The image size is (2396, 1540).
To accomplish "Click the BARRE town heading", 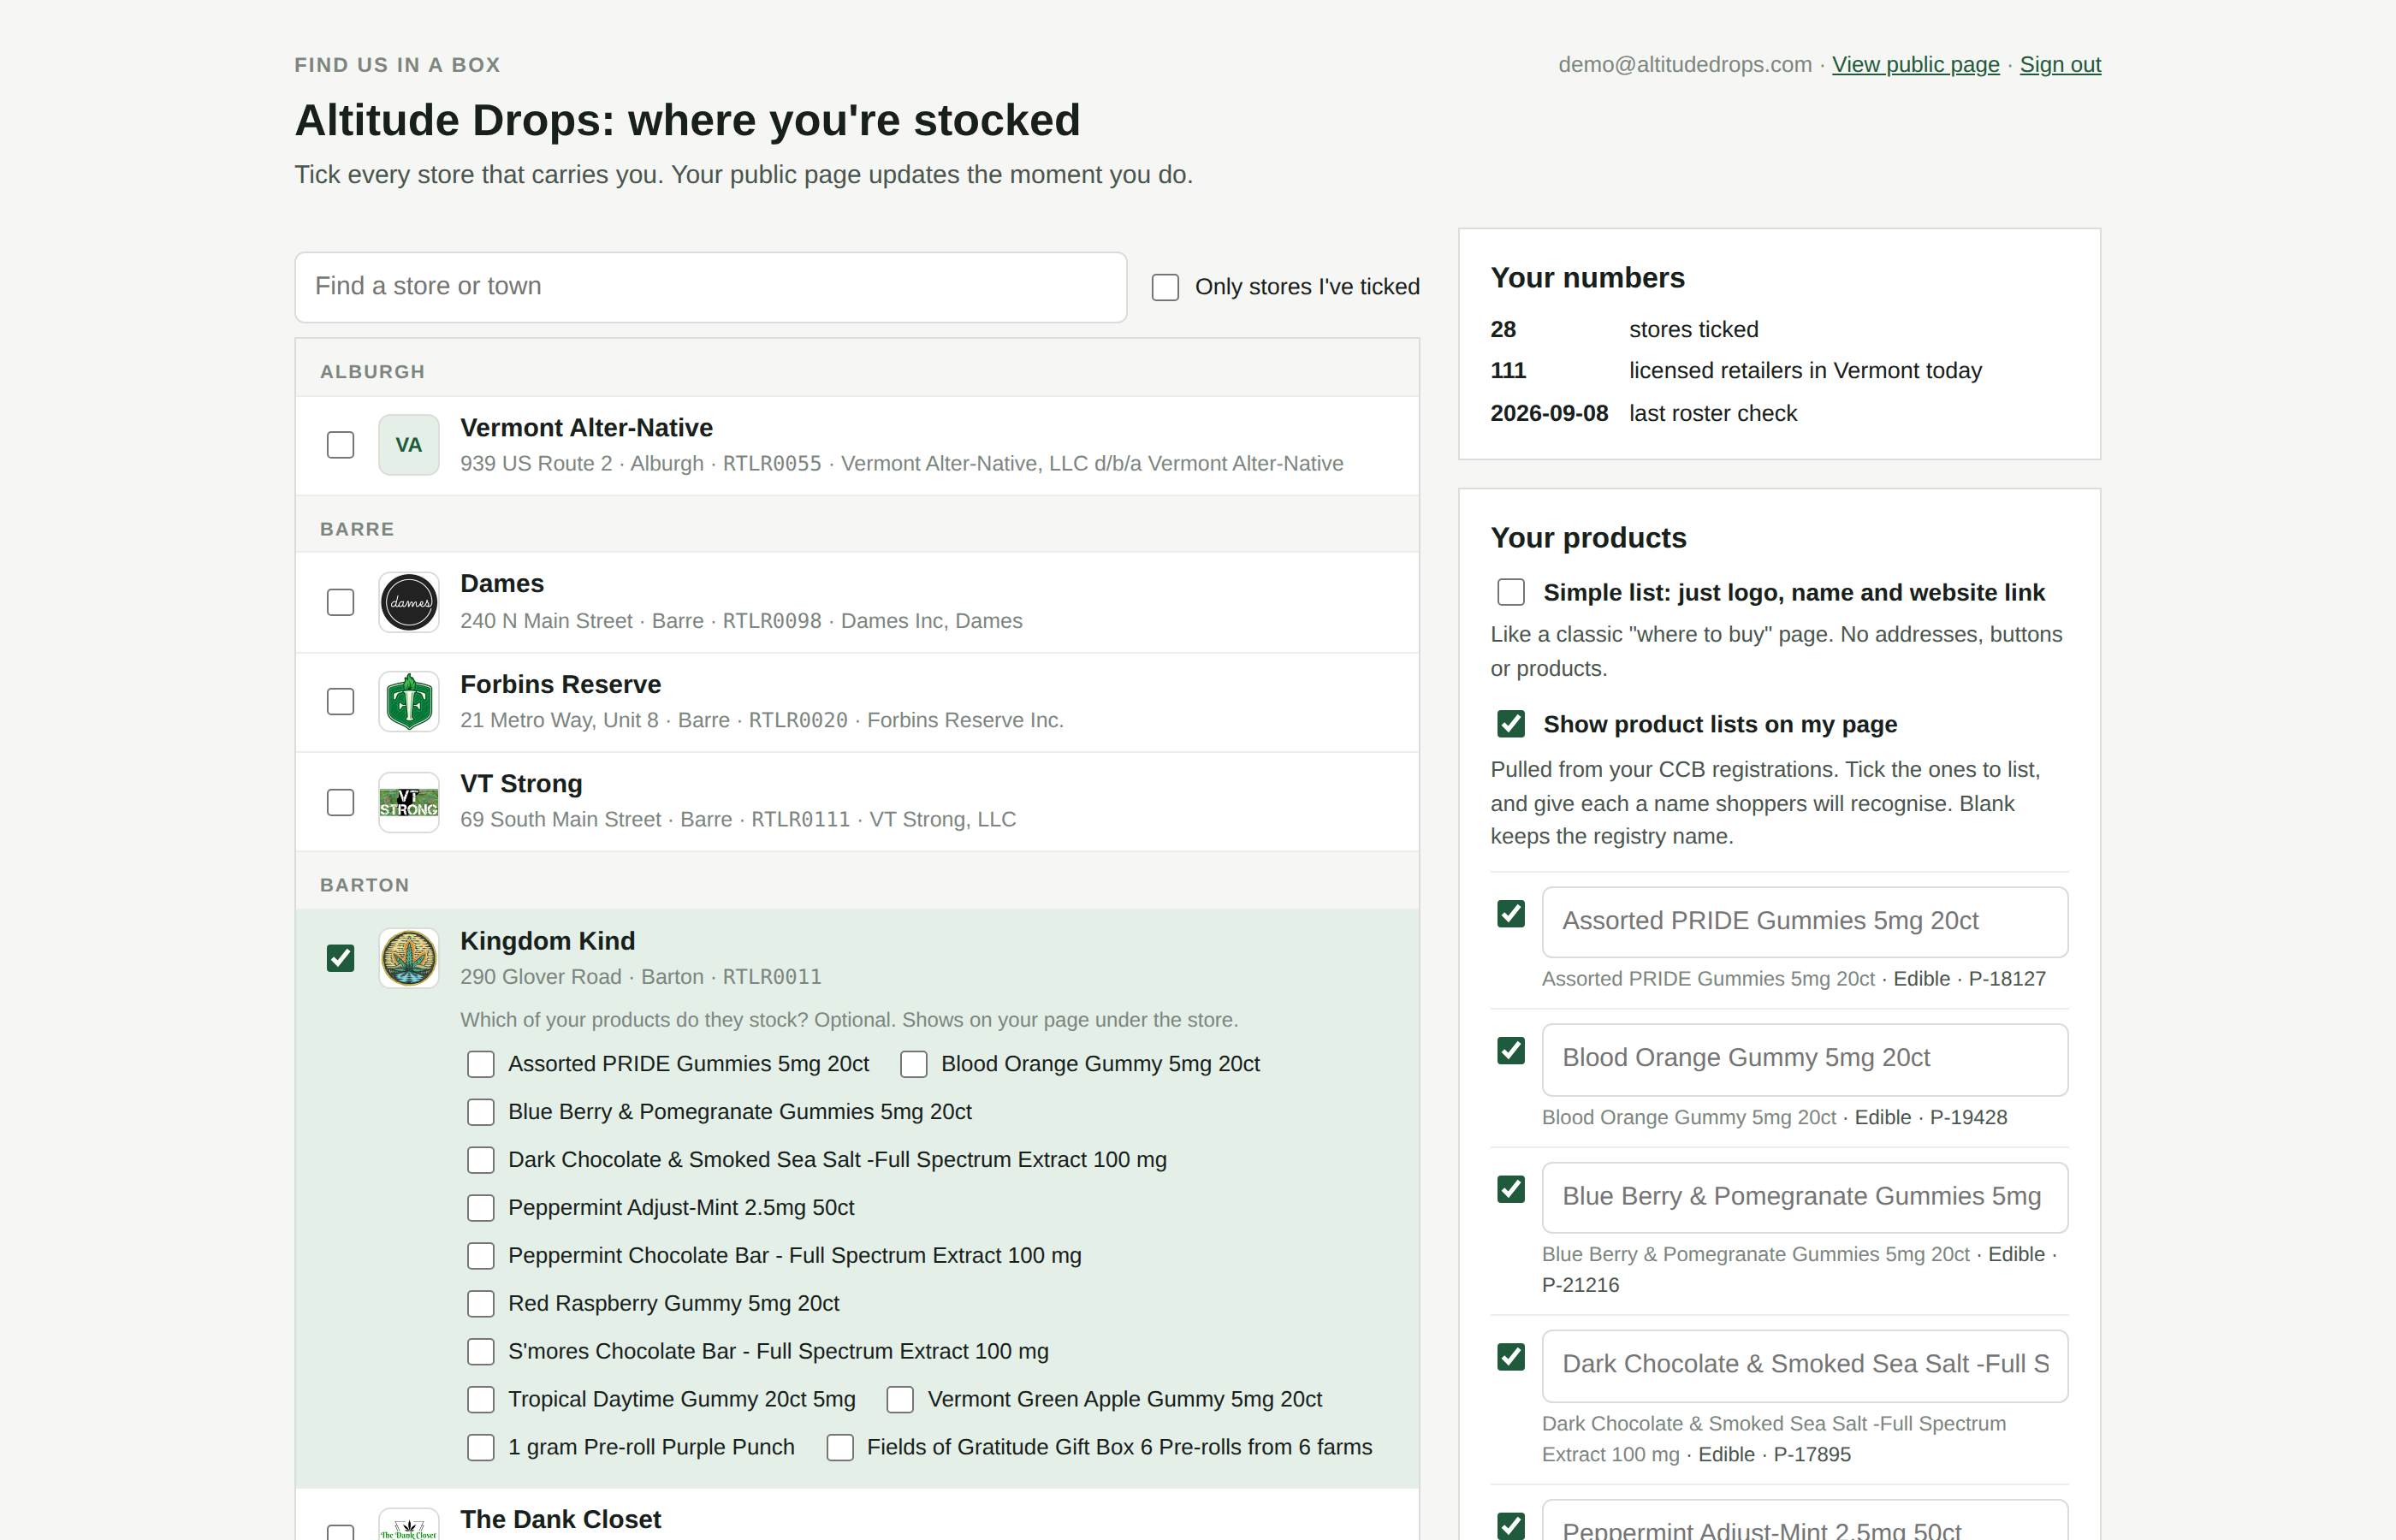I will 357,529.
